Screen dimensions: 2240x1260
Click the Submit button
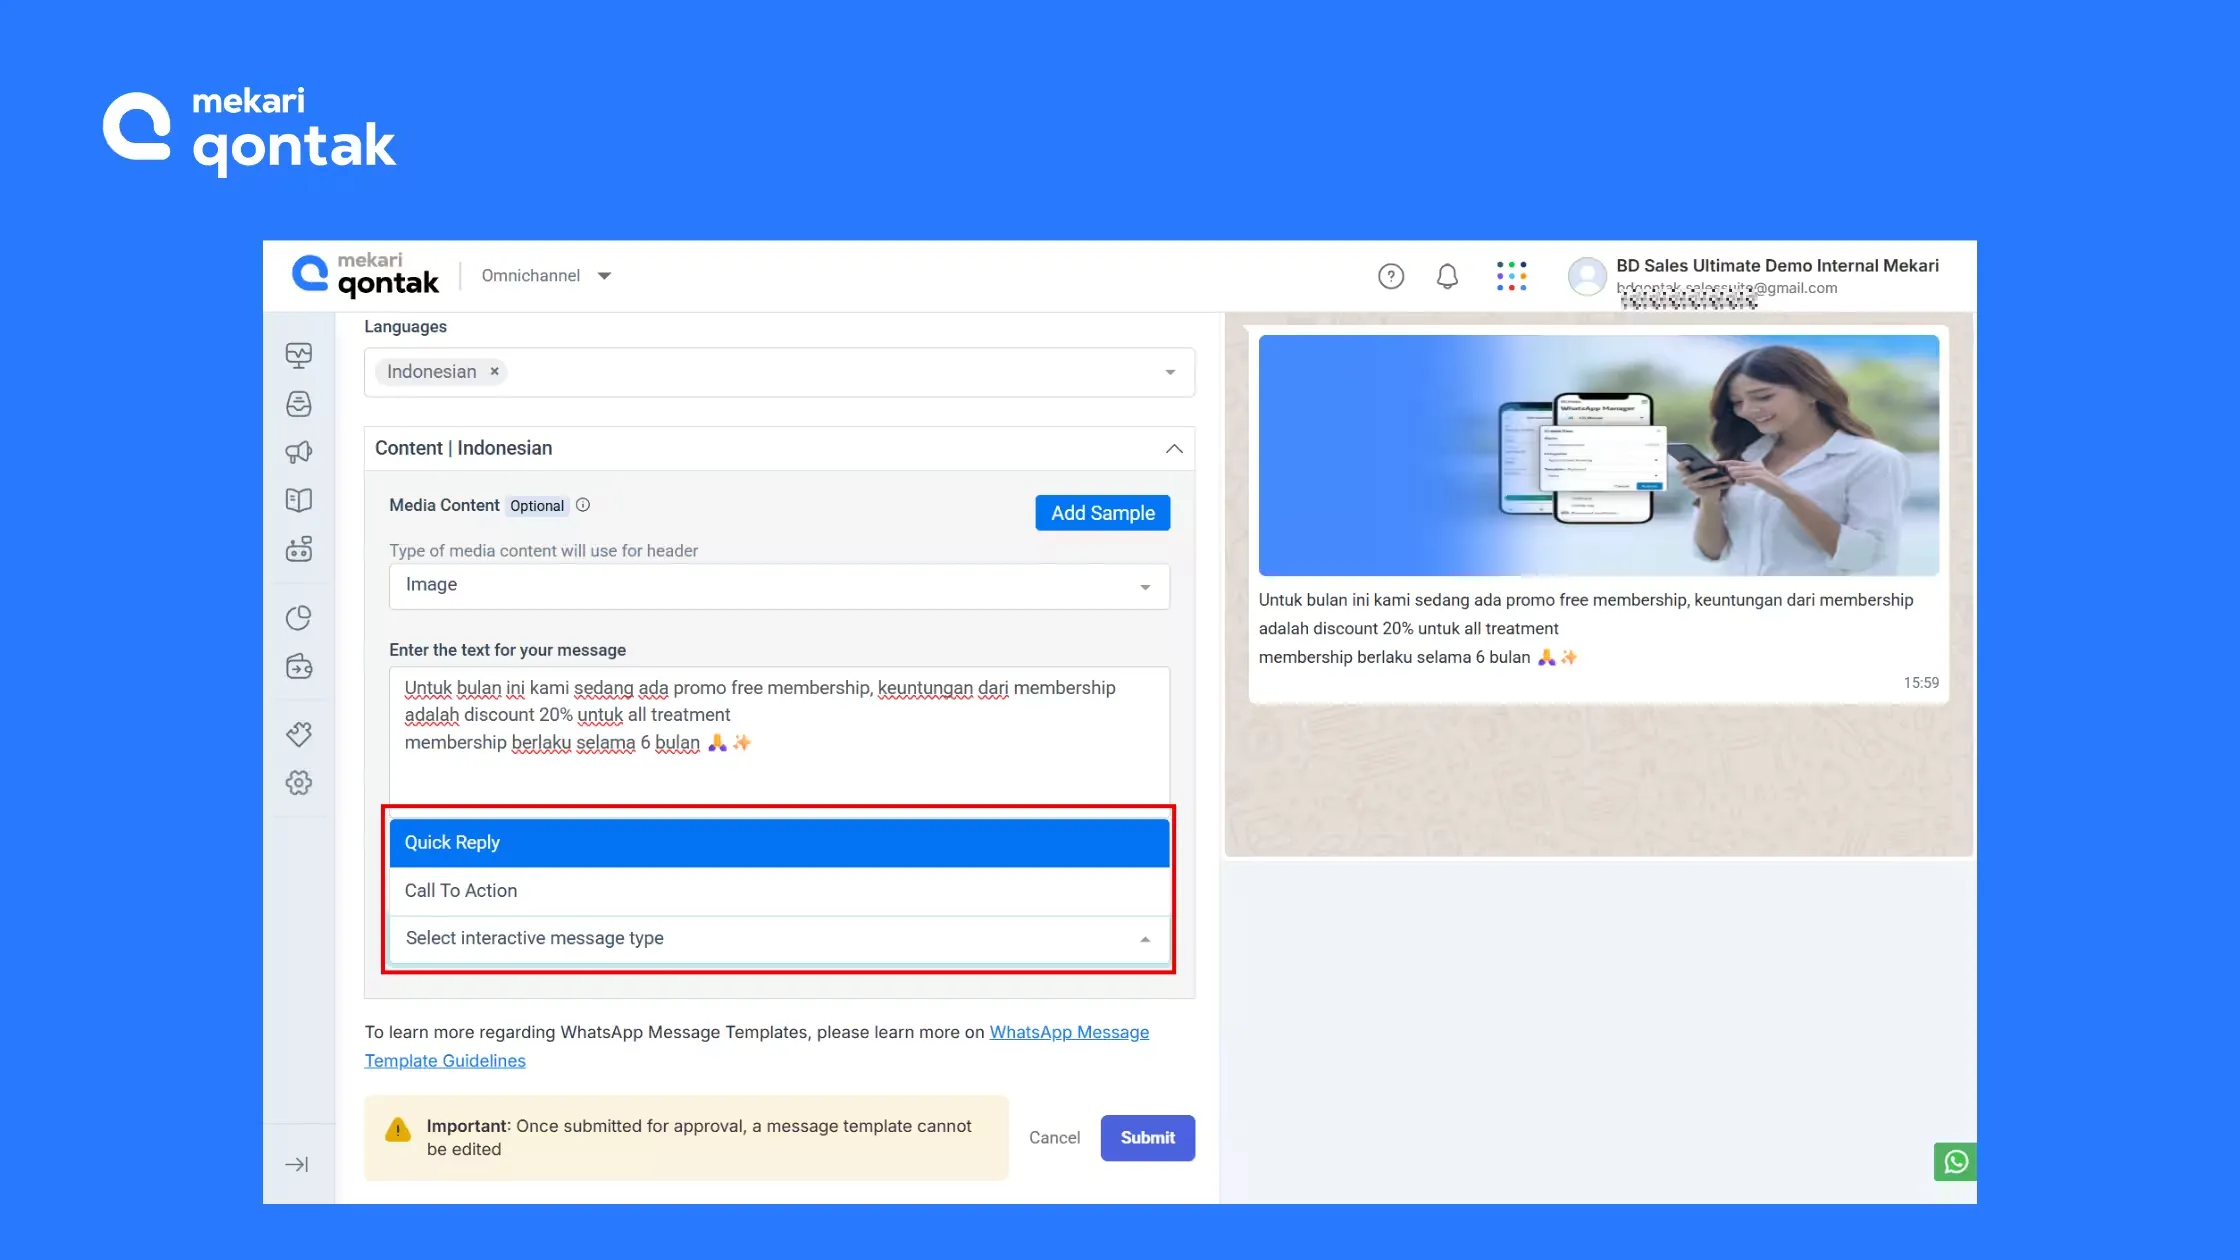1147,1138
